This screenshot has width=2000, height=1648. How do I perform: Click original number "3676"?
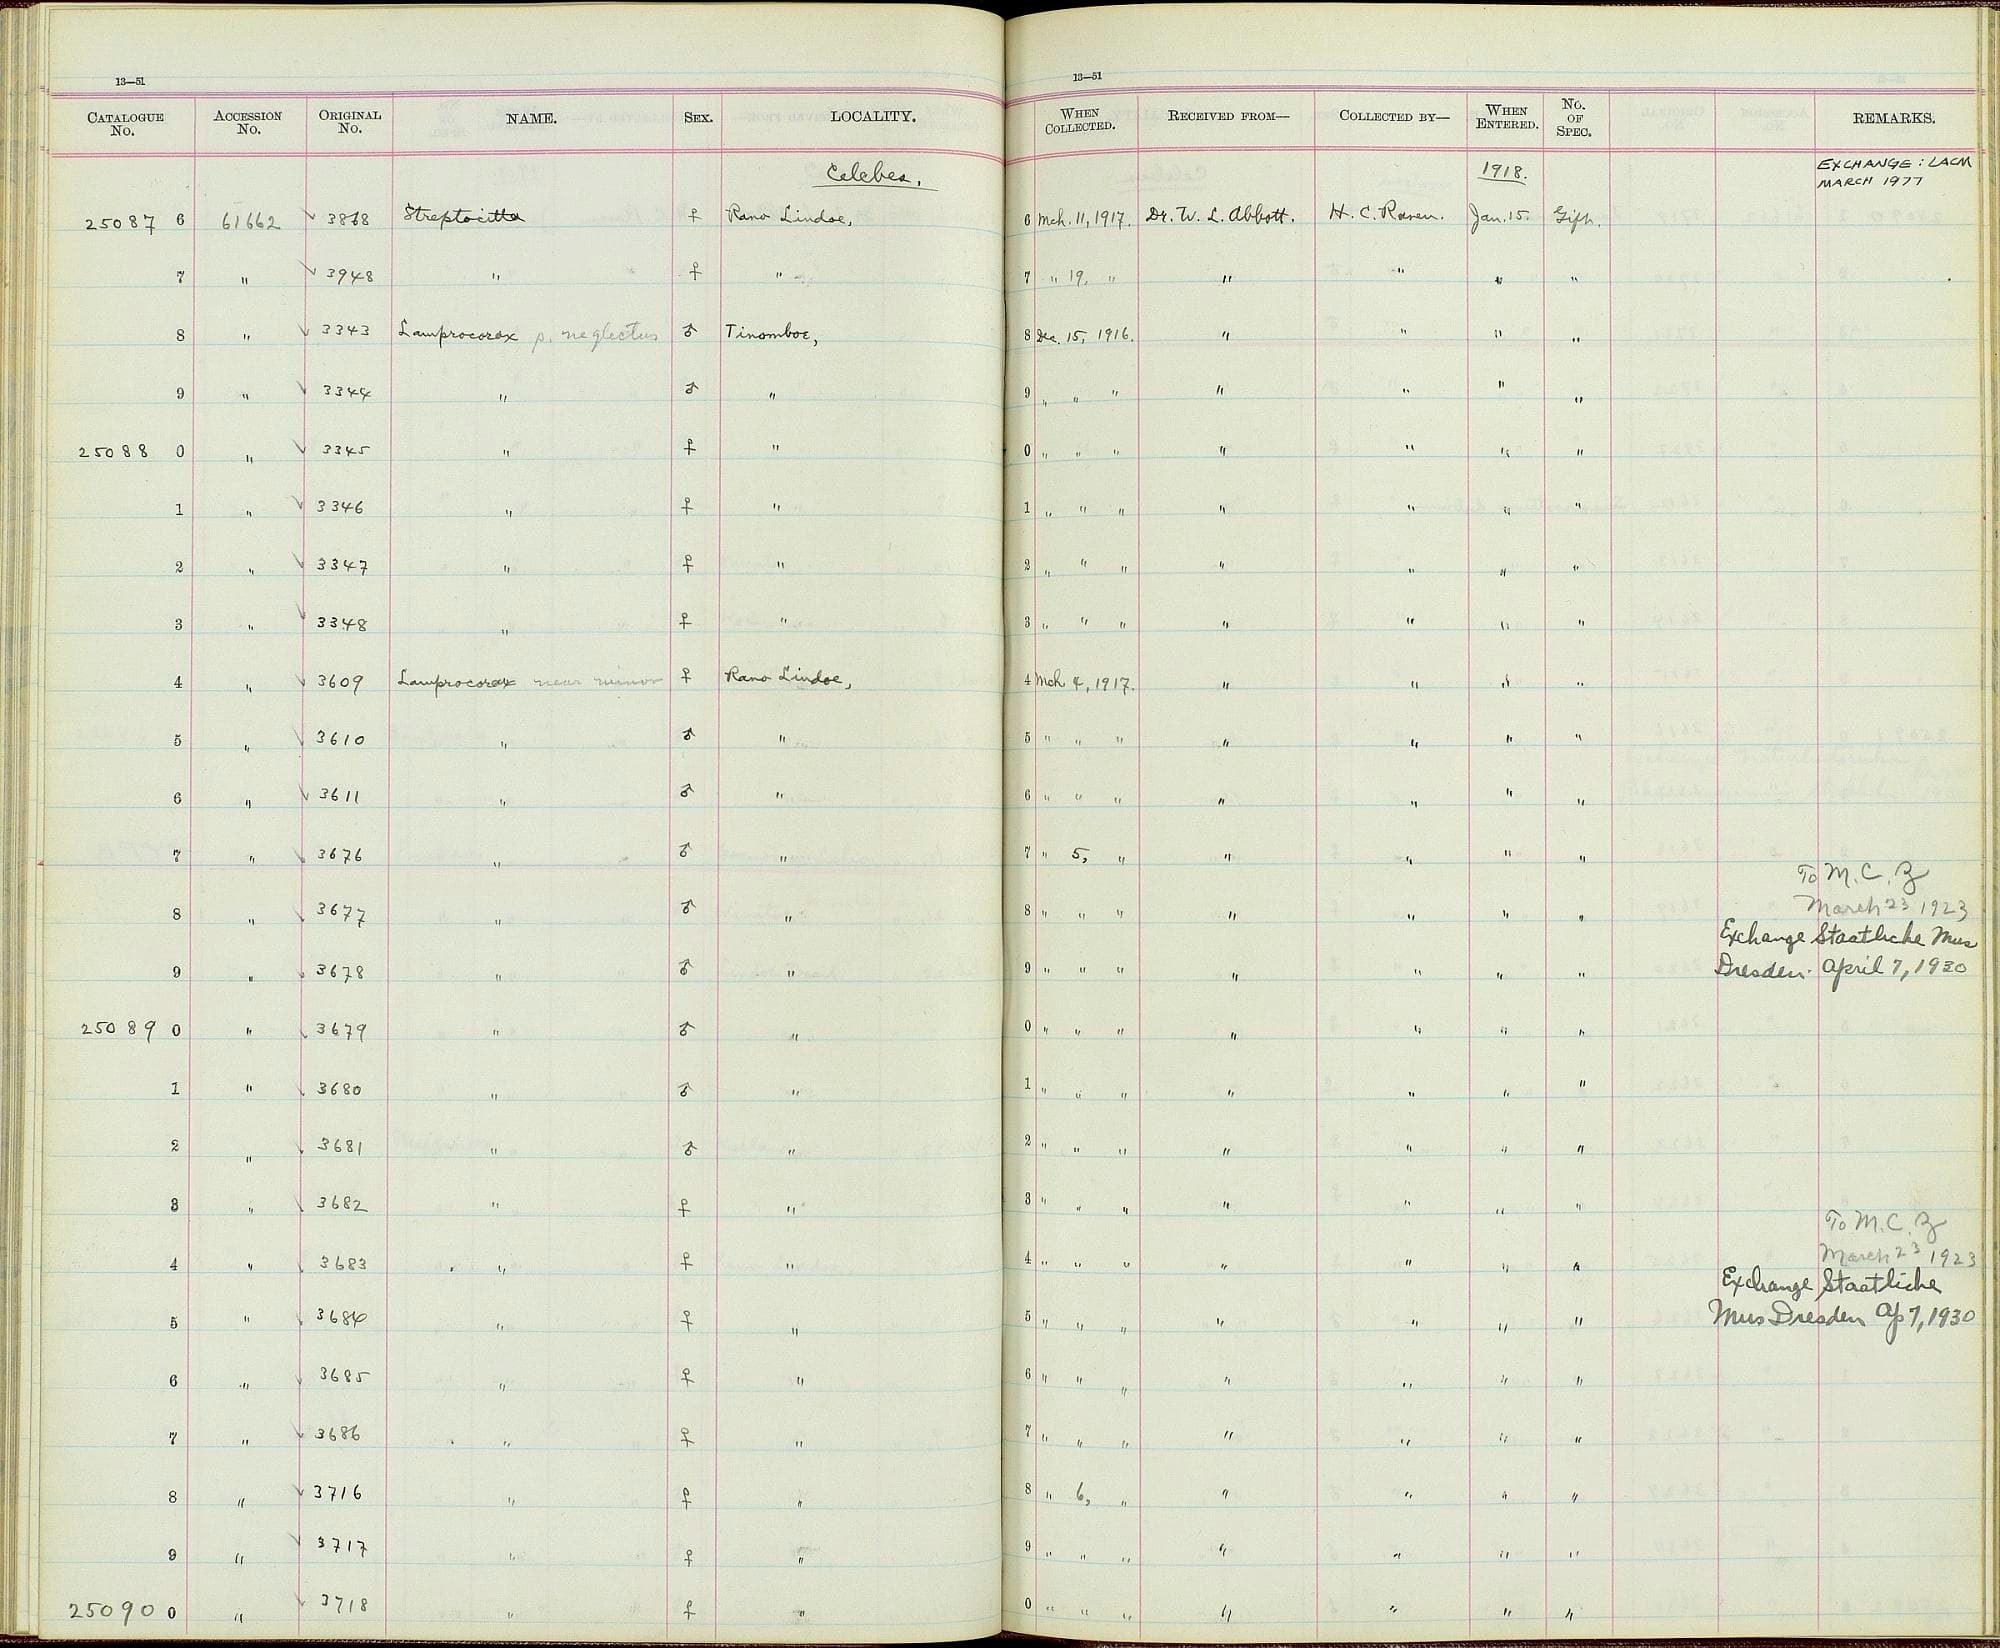pos(339,855)
